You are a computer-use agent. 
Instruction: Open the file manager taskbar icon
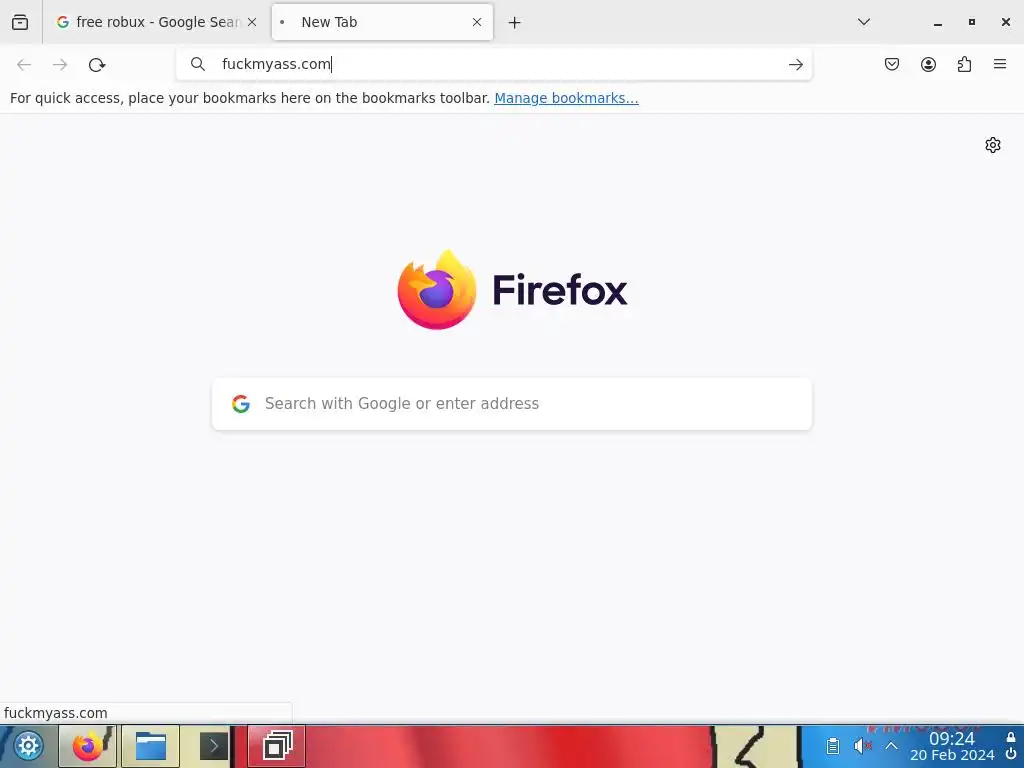coord(151,746)
